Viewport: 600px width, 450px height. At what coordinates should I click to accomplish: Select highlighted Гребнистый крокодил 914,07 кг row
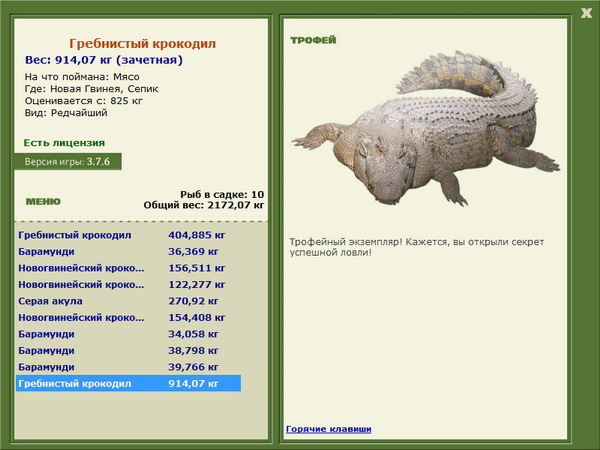point(128,383)
